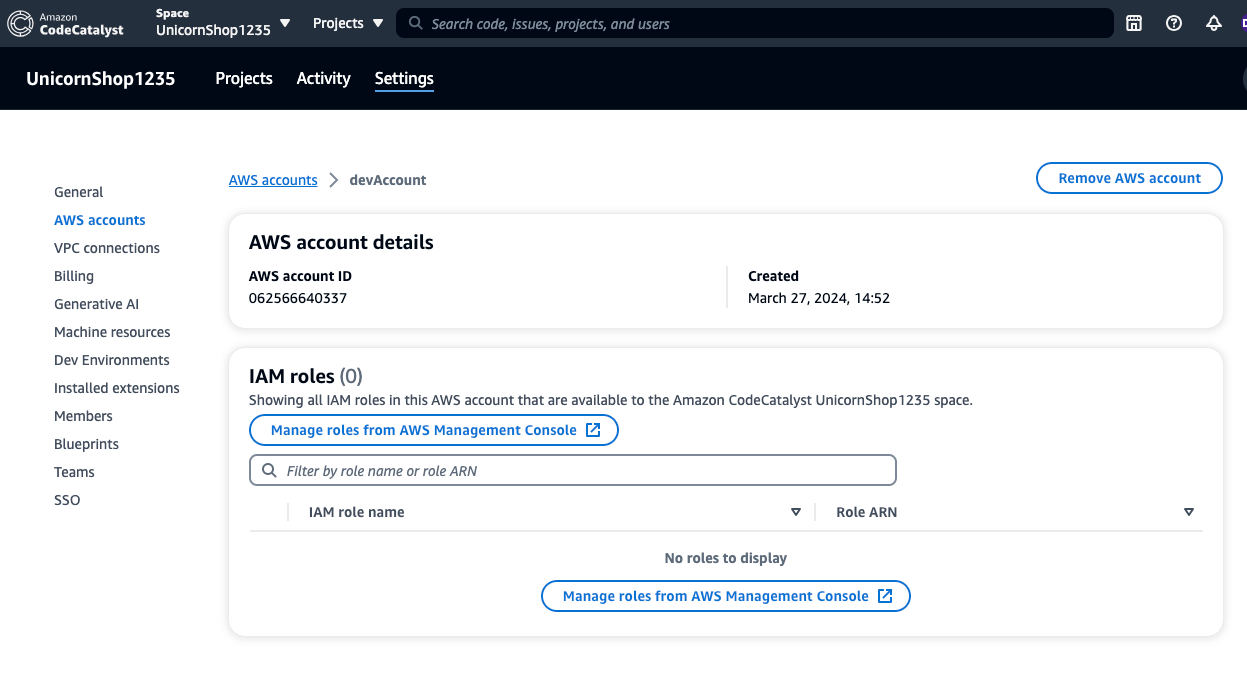1247x680 pixels.
Task: Click upper Manage roles from AWS Management Console
Action: 434,430
